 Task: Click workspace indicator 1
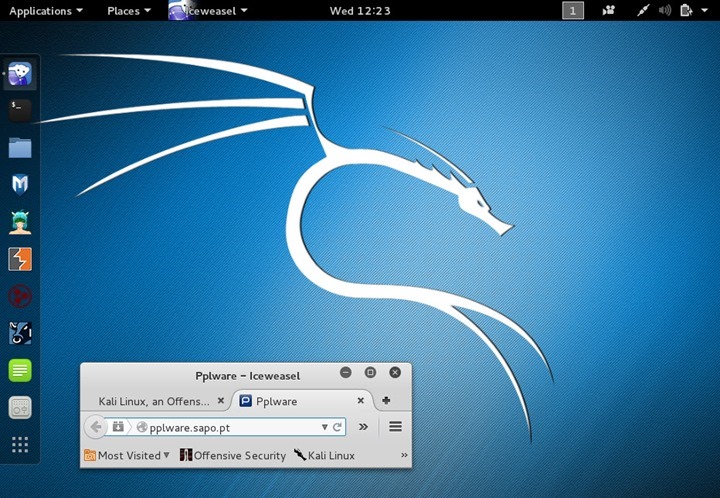pyautogui.click(x=573, y=11)
